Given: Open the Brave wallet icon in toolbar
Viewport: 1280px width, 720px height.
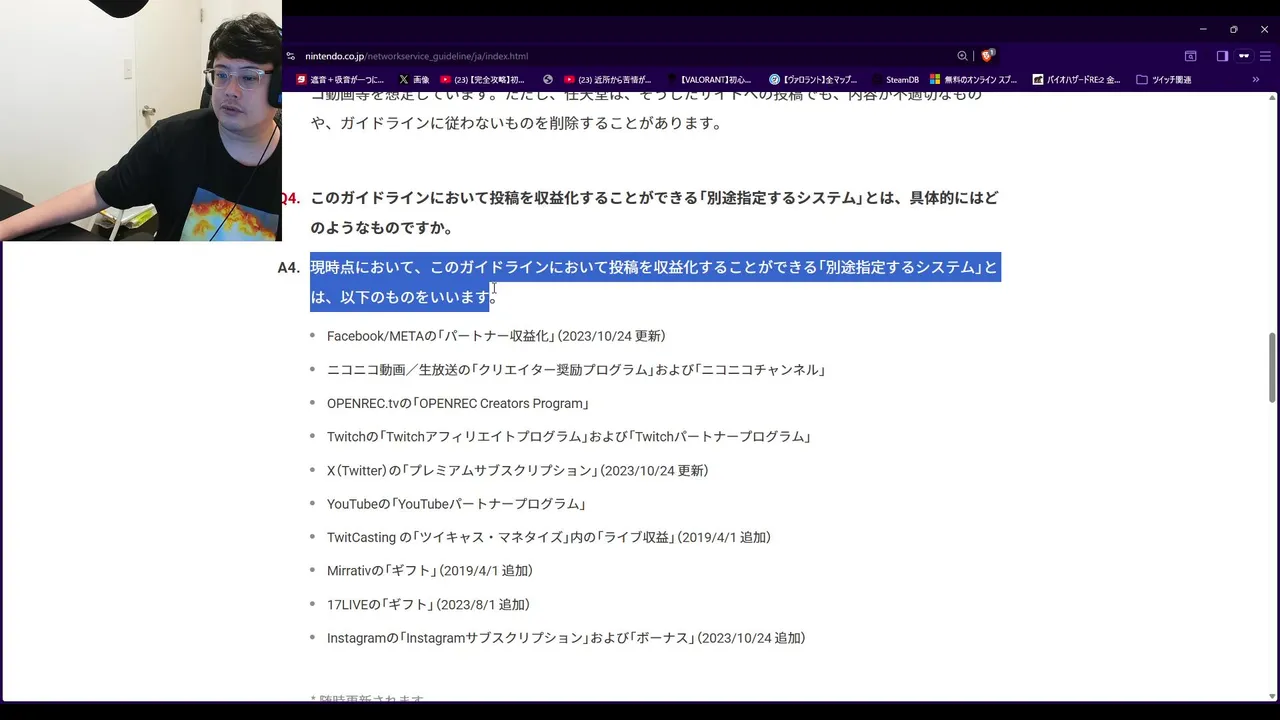Looking at the screenshot, I should (1244, 56).
